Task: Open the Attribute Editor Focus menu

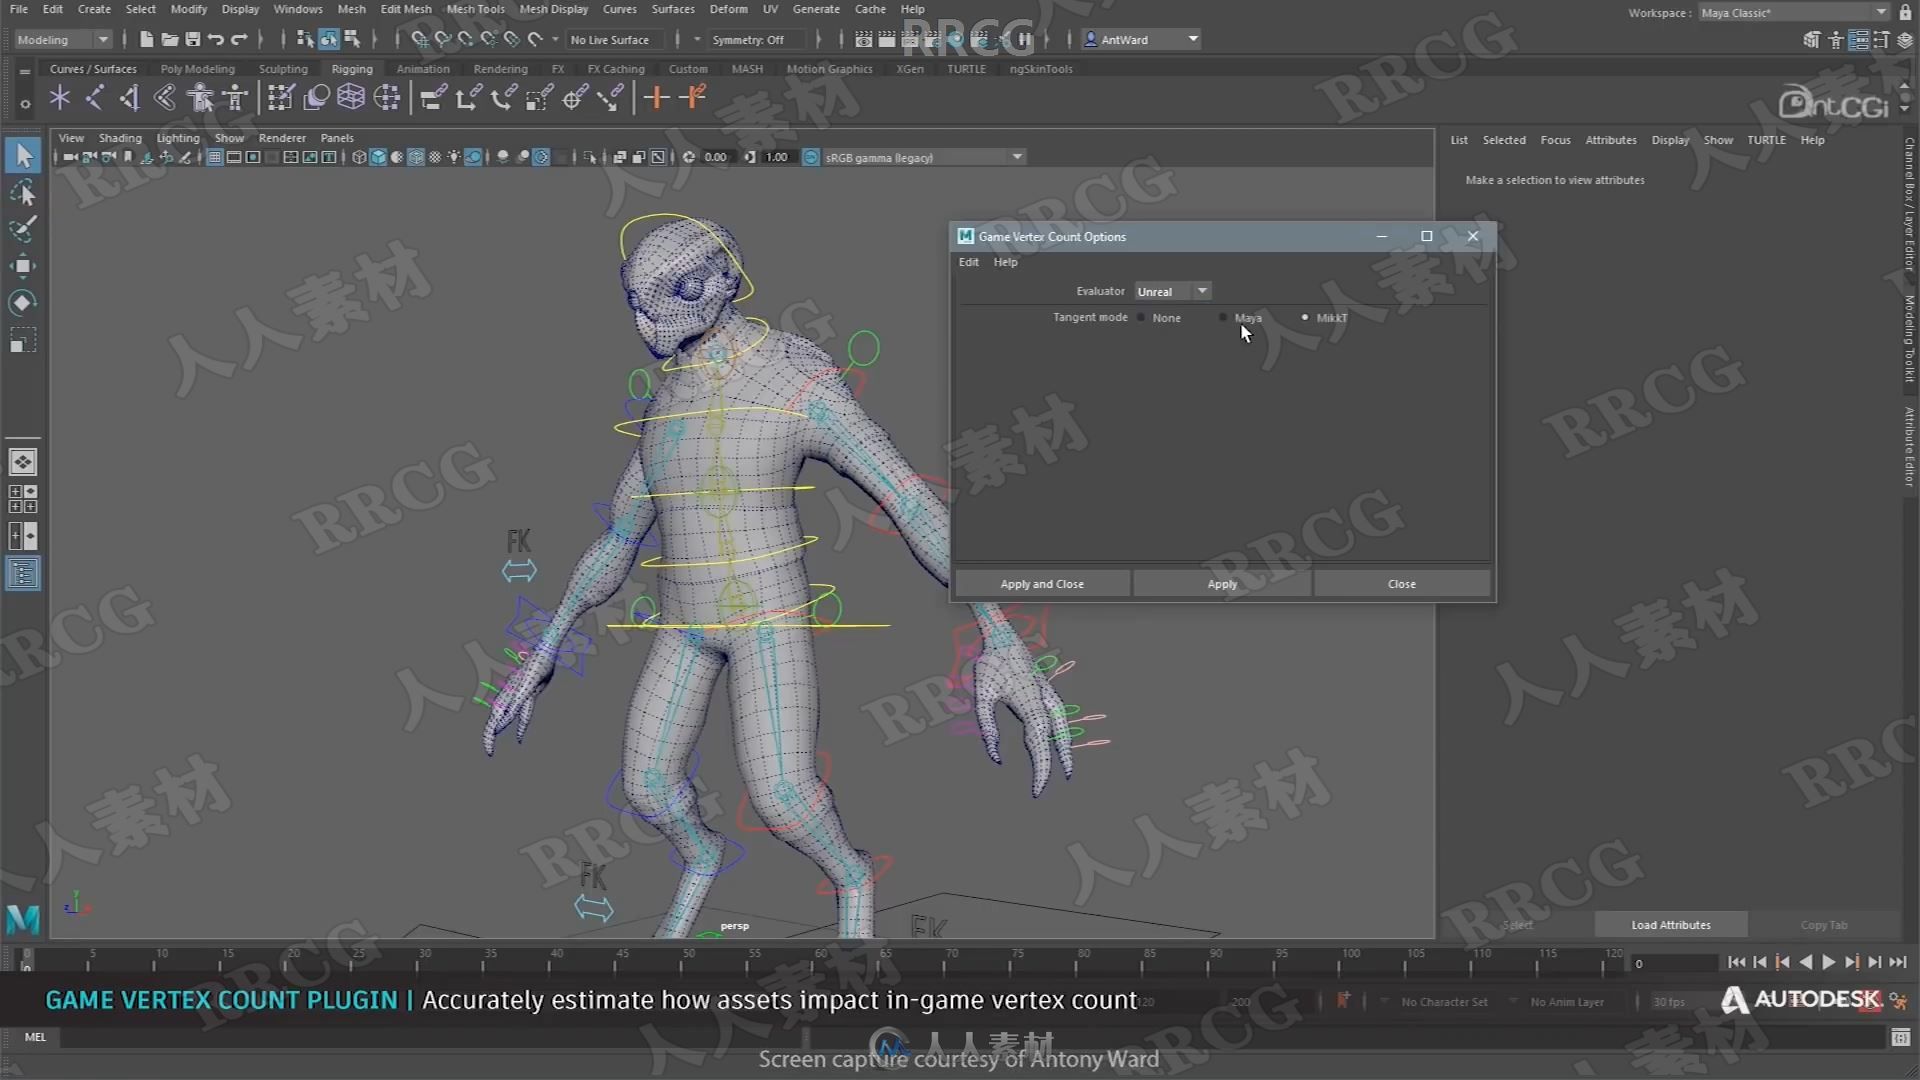Action: 1555,140
